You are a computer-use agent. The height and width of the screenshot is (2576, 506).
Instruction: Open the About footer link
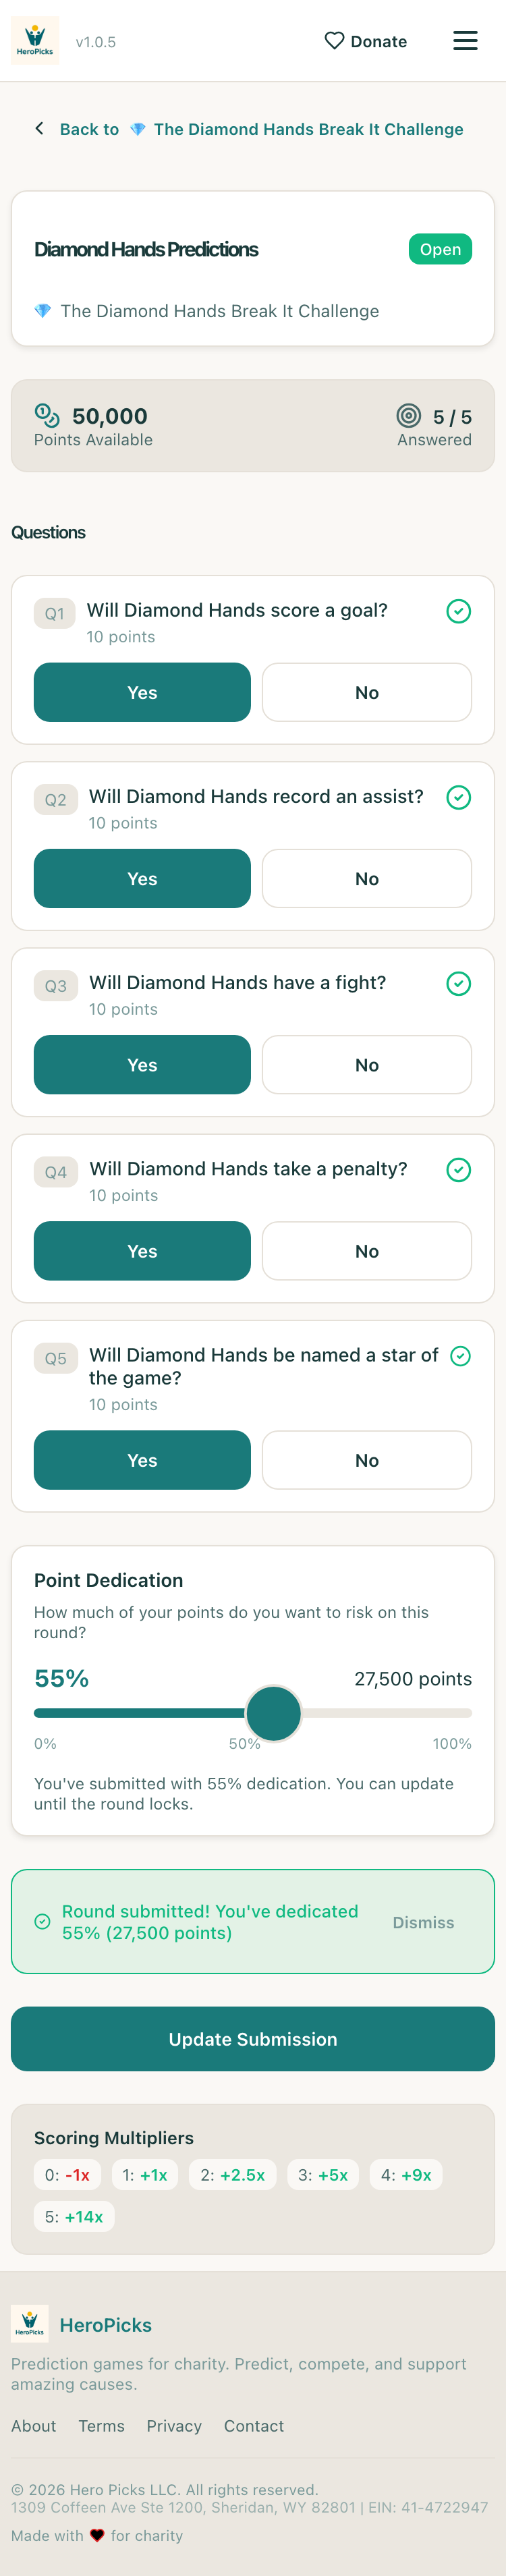pos(34,2426)
